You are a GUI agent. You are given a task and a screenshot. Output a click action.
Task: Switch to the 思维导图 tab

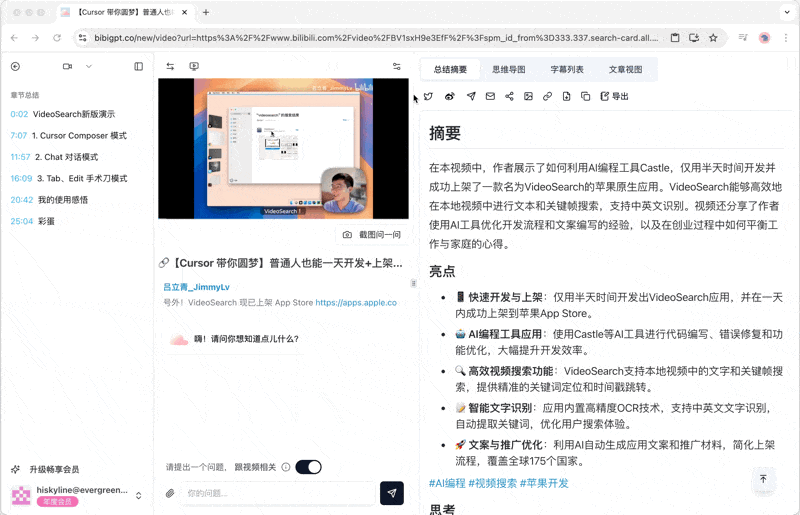(509, 69)
